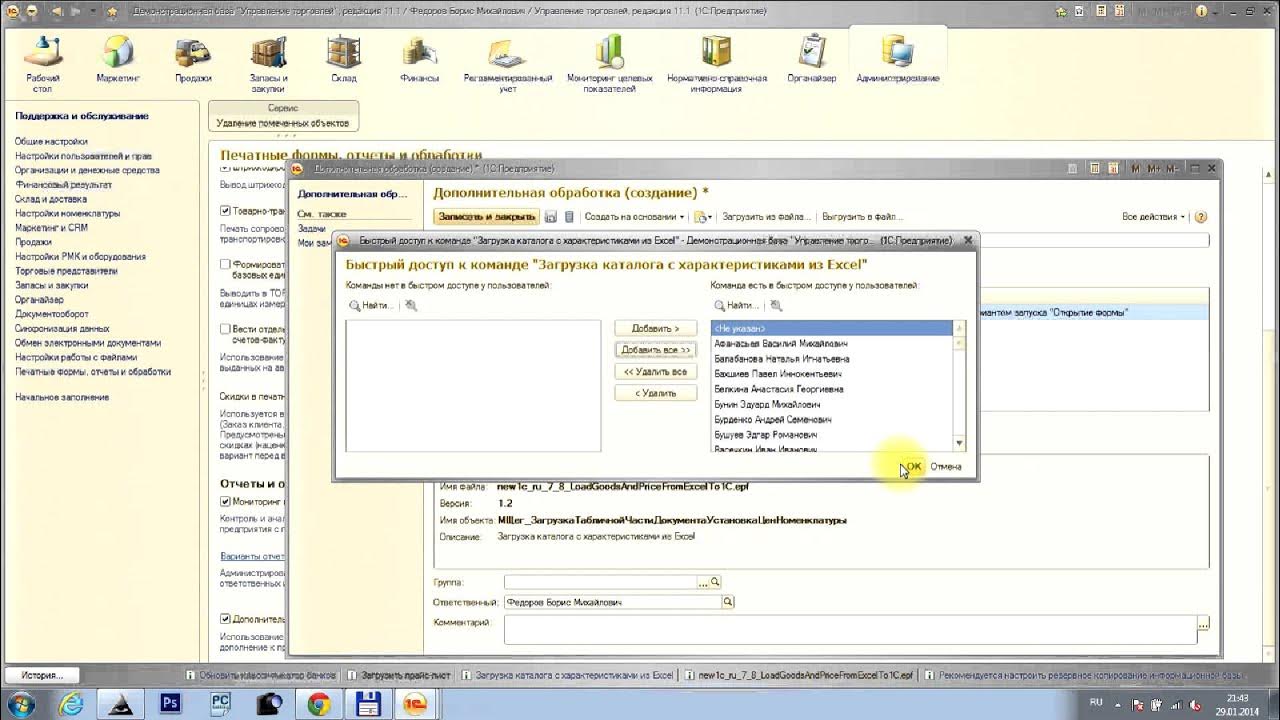Click the Варианты отчетов link

coord(252,556)
